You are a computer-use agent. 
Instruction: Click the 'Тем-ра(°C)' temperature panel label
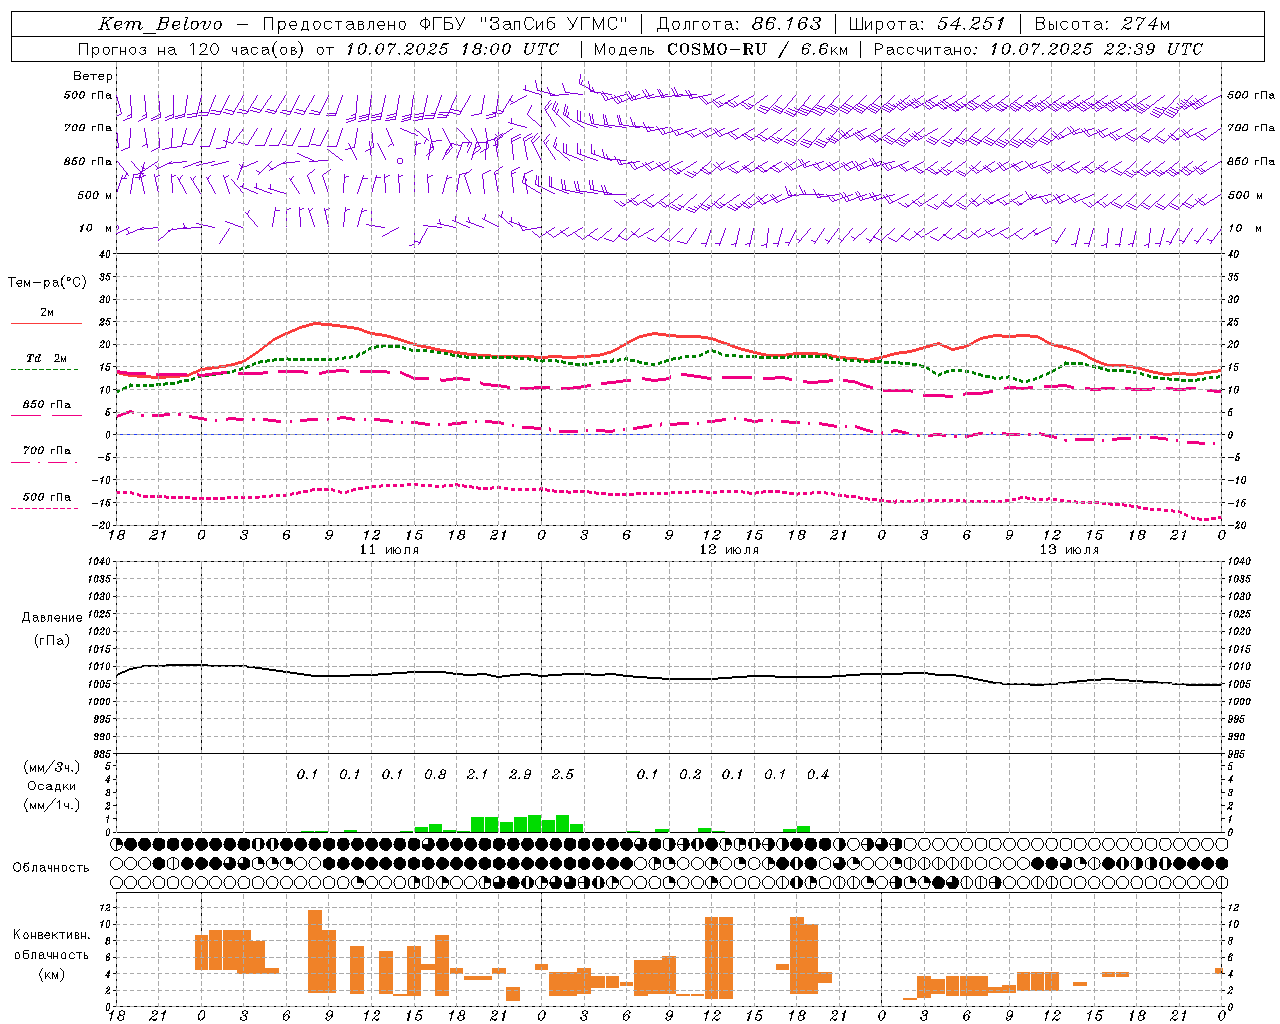(47, 283)
